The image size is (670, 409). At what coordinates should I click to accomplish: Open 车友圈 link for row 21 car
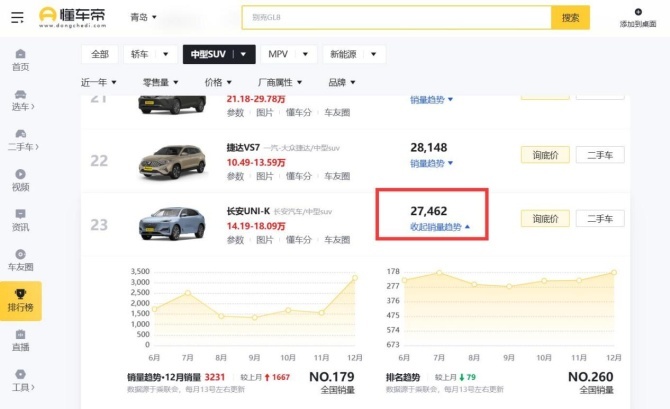[337, 112]
